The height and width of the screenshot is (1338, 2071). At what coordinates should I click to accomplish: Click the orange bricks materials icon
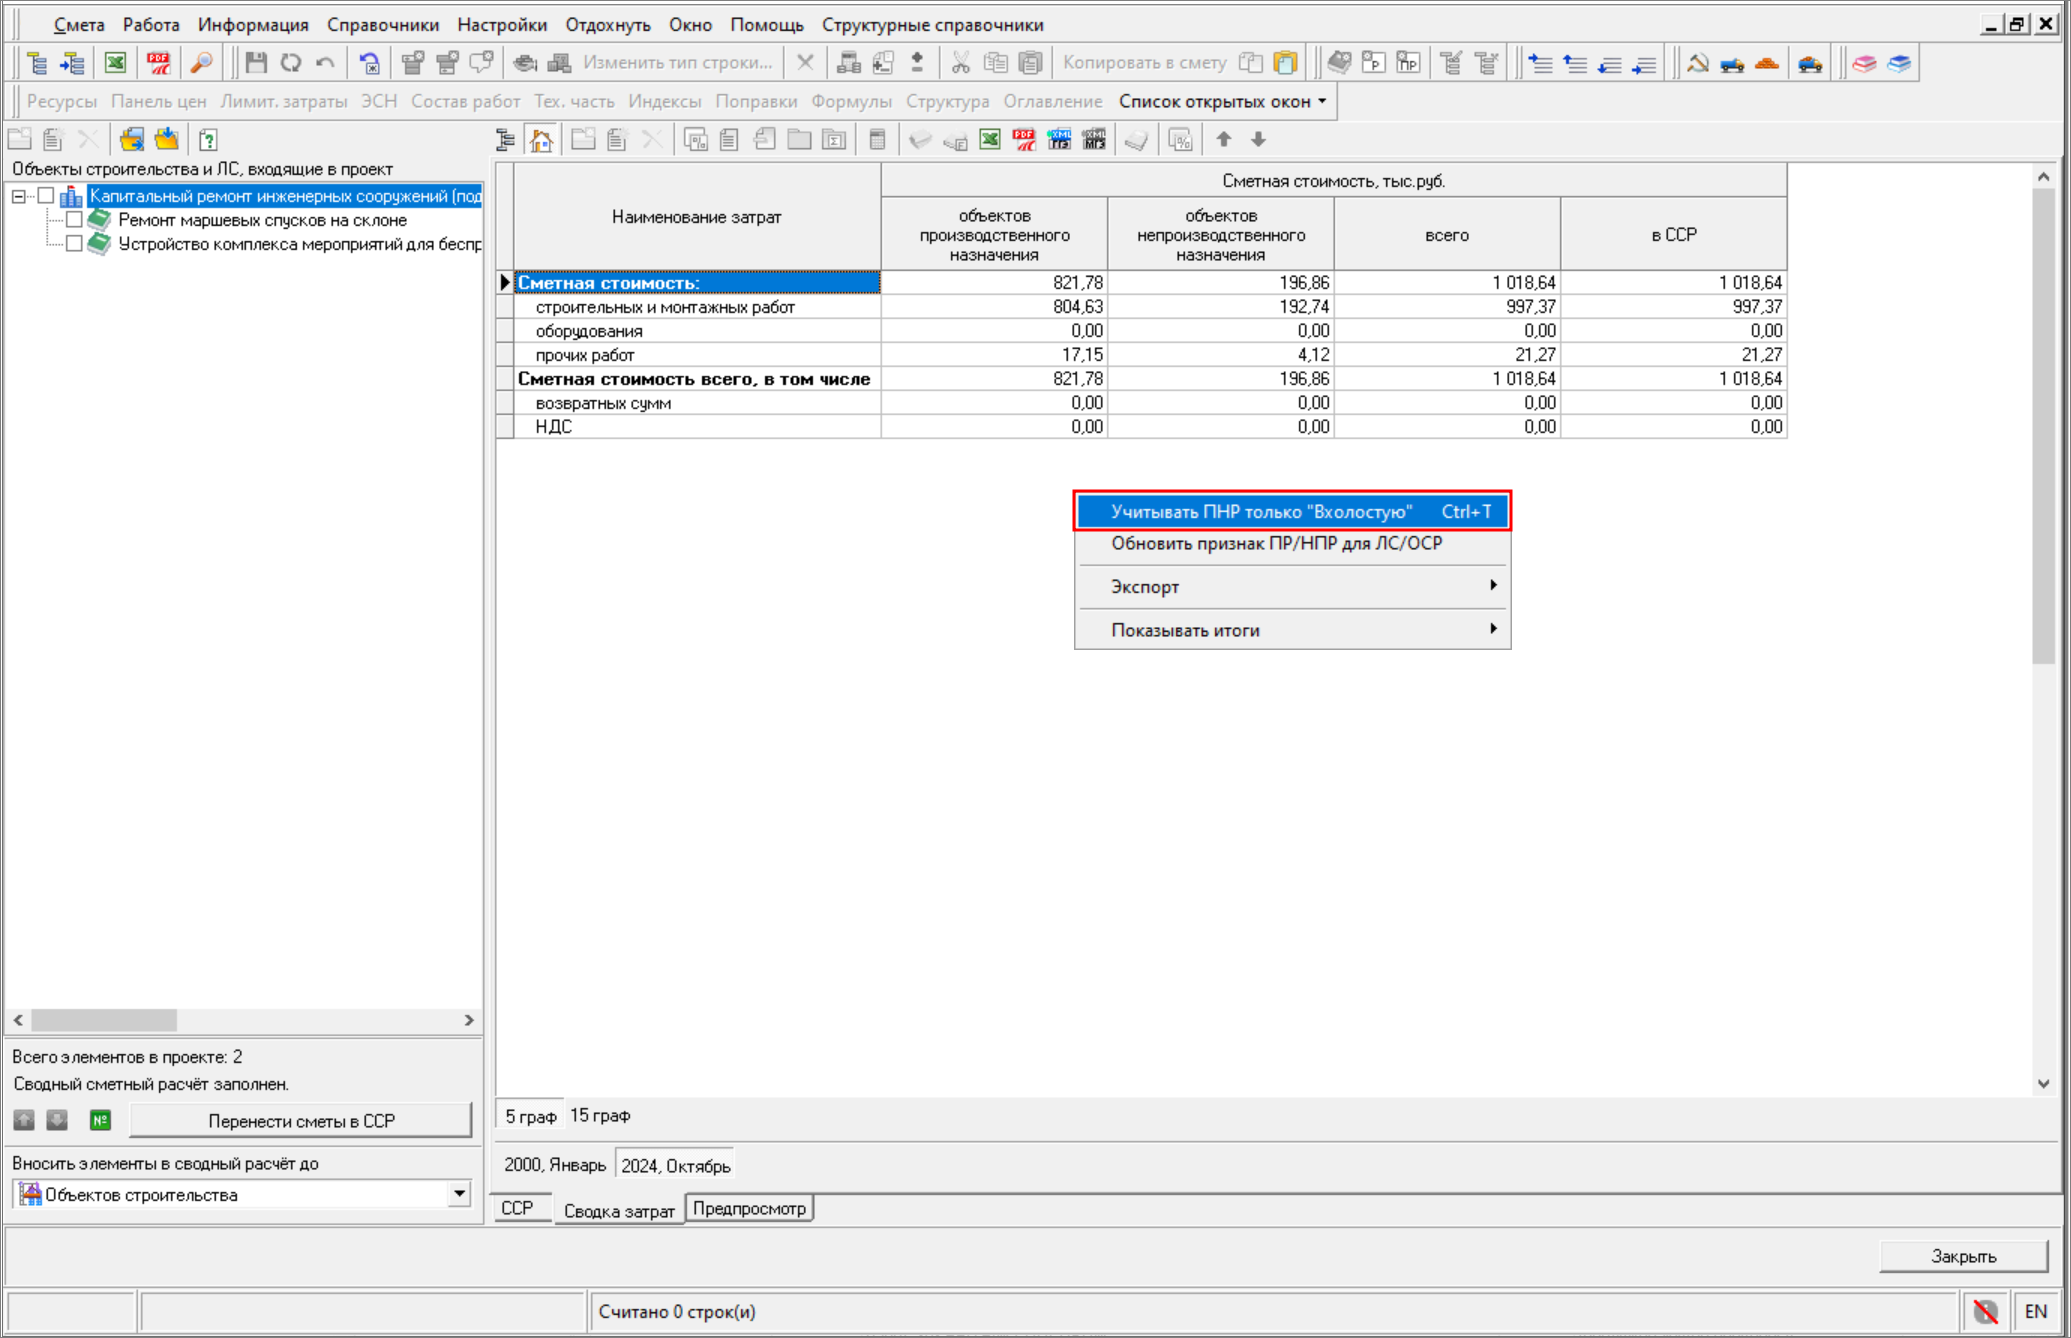(1766, 63)
